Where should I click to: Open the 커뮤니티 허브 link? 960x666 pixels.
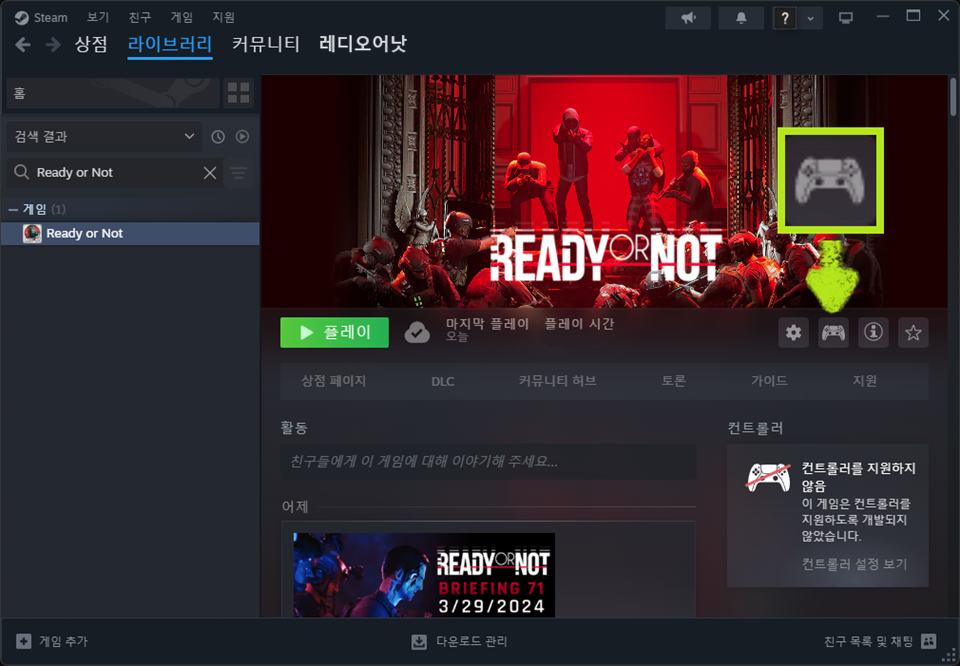click(x=557, y=381)
